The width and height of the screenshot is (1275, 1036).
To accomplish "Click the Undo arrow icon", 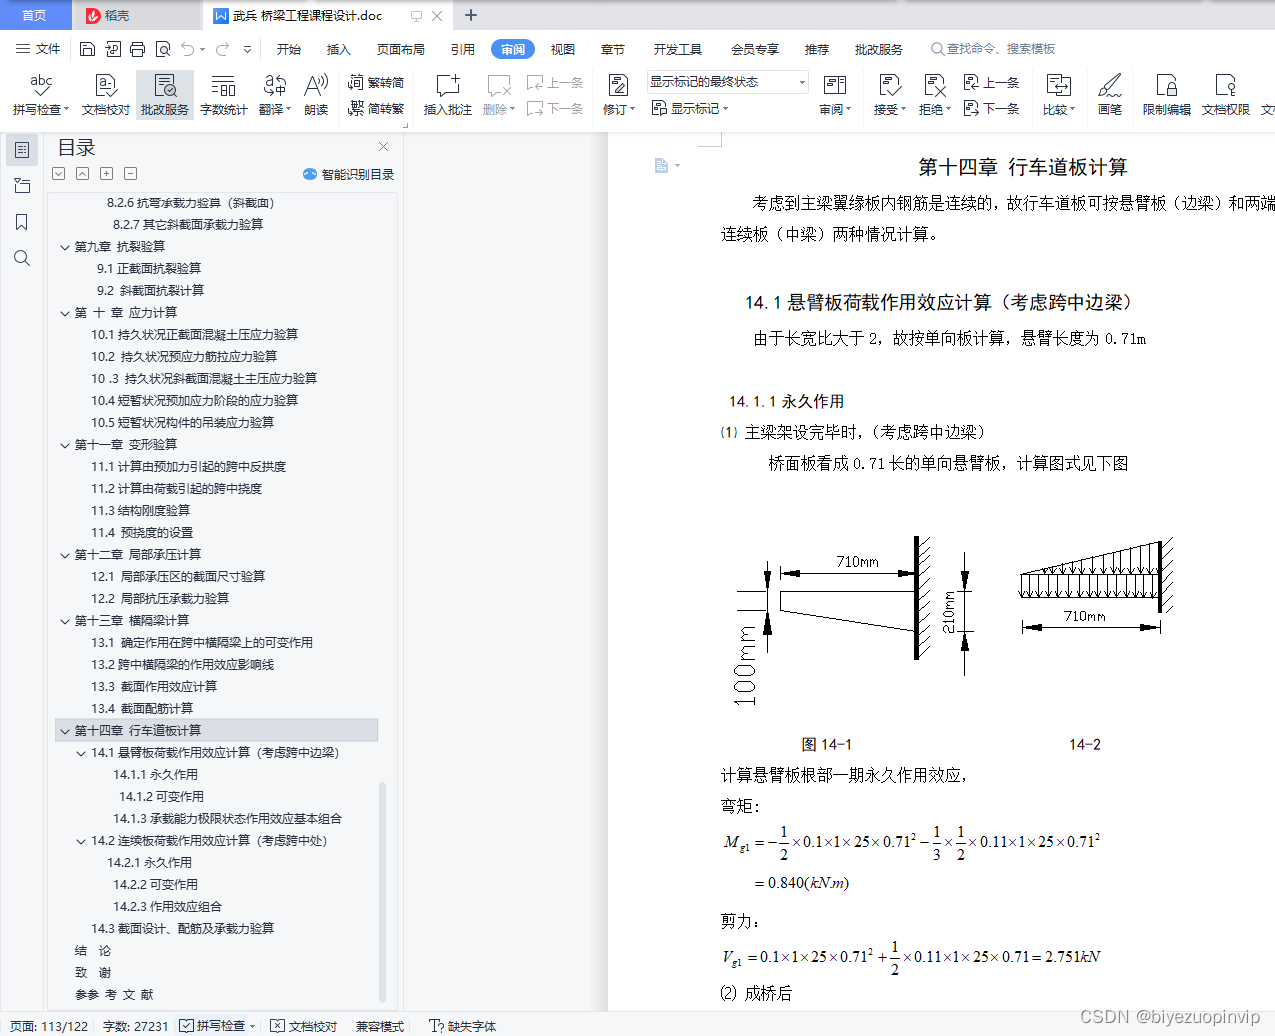I will tap(187, 49).
